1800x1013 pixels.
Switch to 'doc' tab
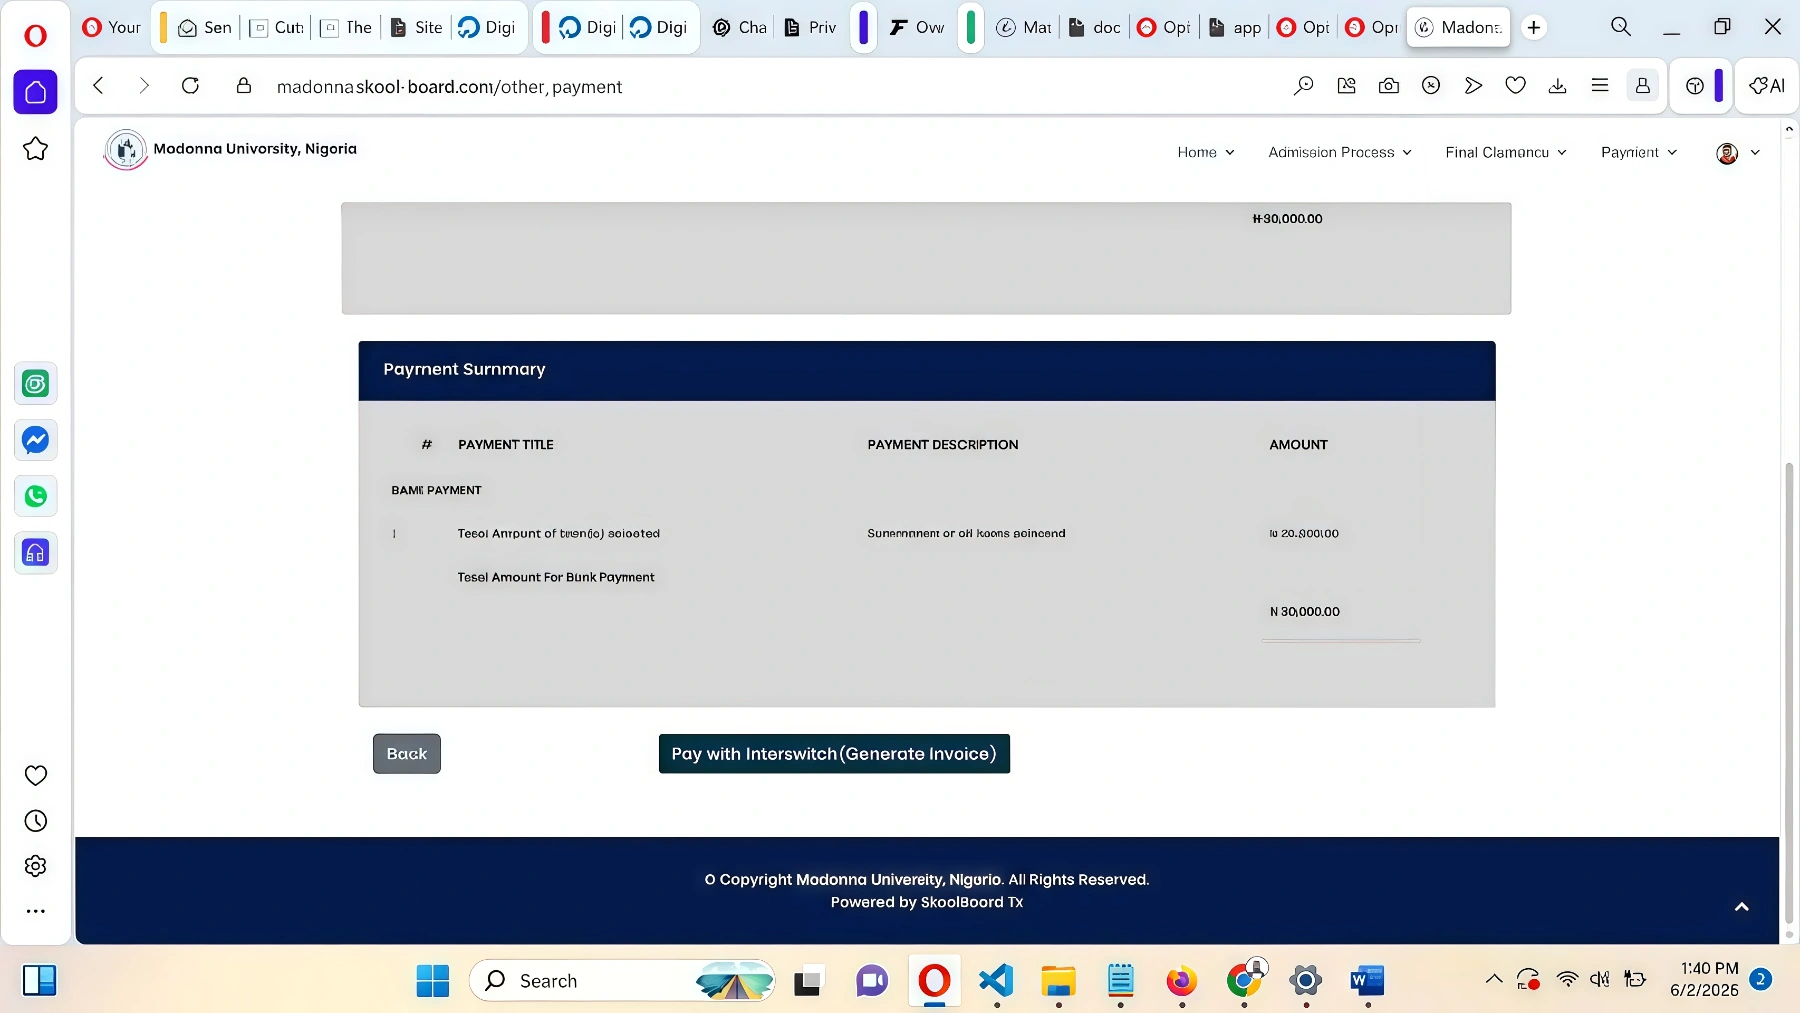pyautogui.click(x=1095, y=27)
